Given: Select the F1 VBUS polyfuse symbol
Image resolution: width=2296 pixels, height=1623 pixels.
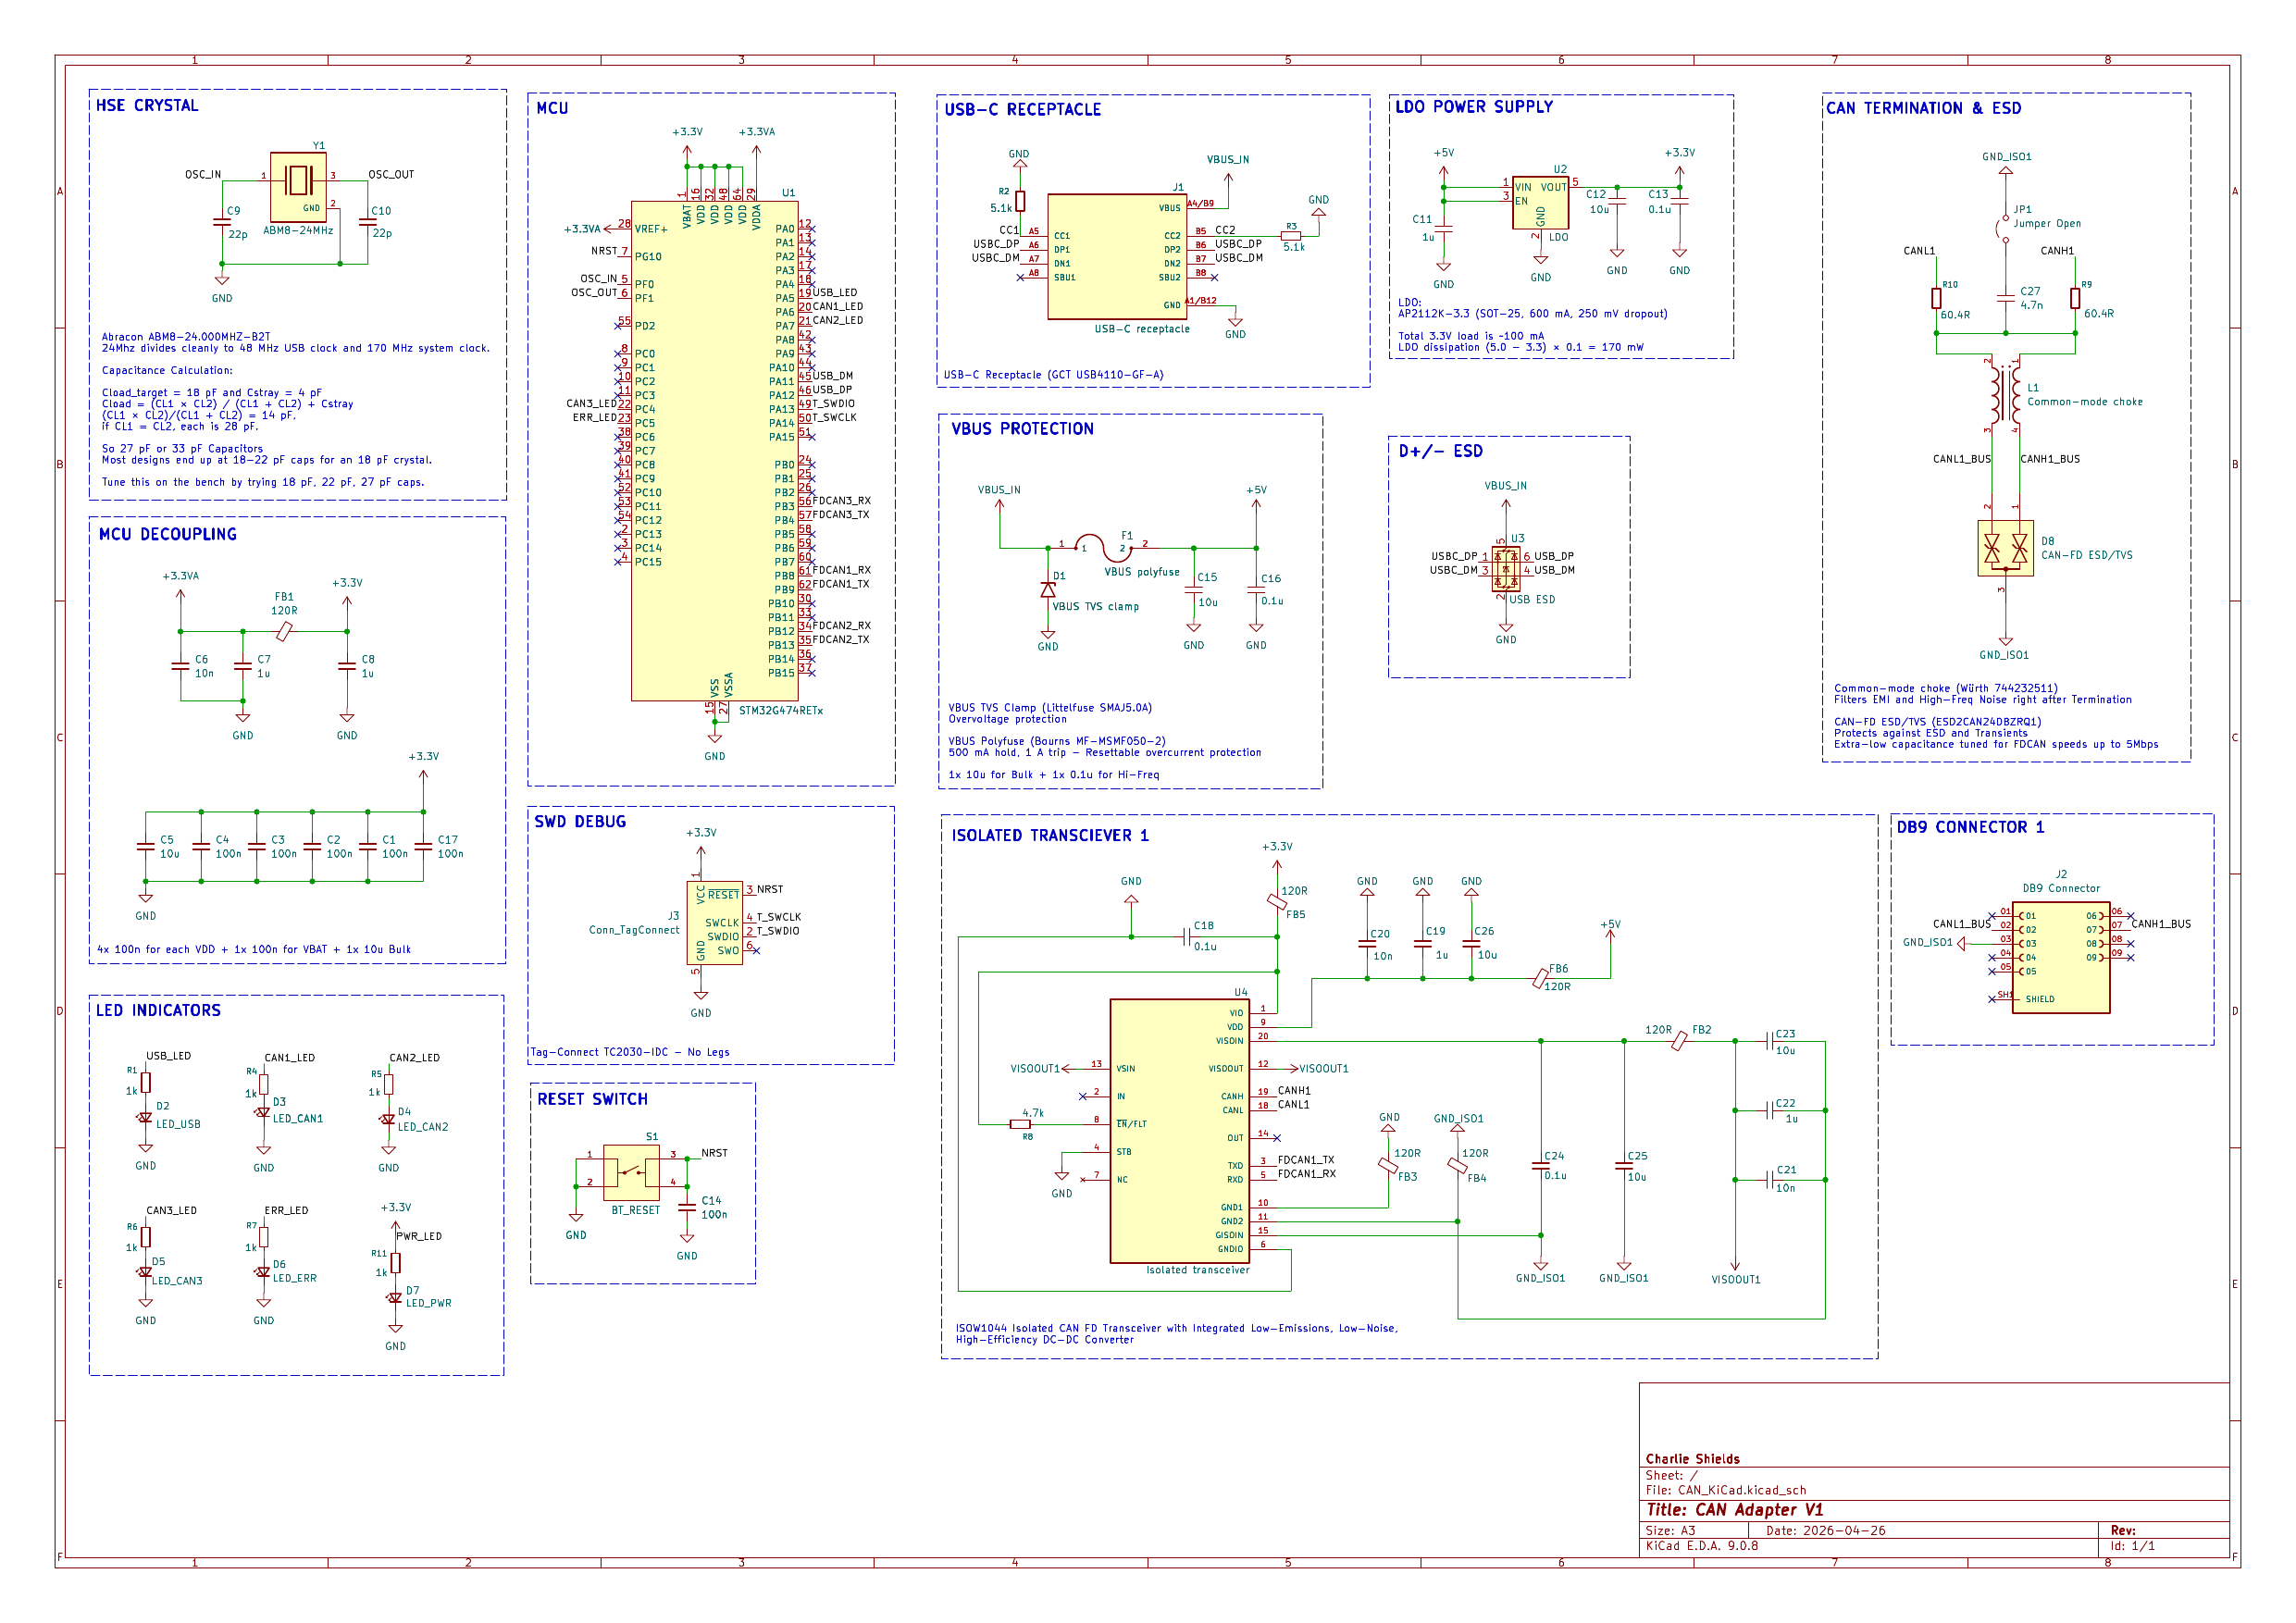Looking at the screenshot, I should coord(1103,547).
